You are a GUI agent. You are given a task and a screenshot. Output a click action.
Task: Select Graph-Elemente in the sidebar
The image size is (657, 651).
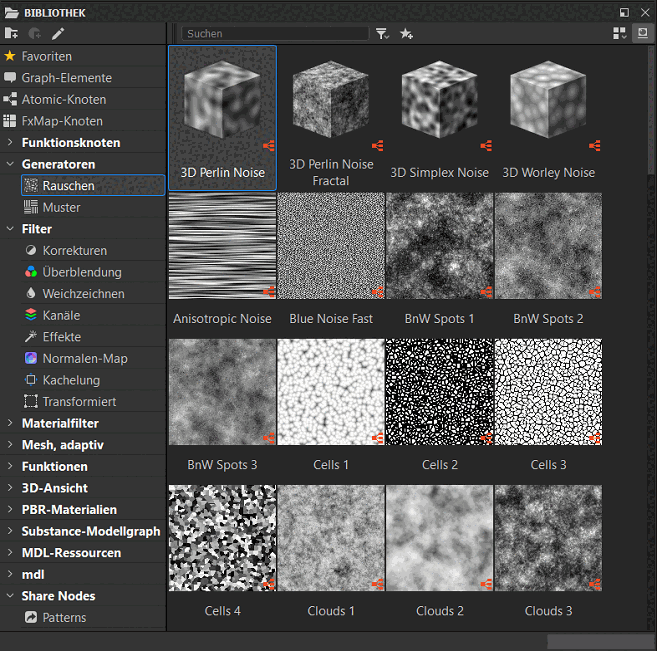point(83,78)
